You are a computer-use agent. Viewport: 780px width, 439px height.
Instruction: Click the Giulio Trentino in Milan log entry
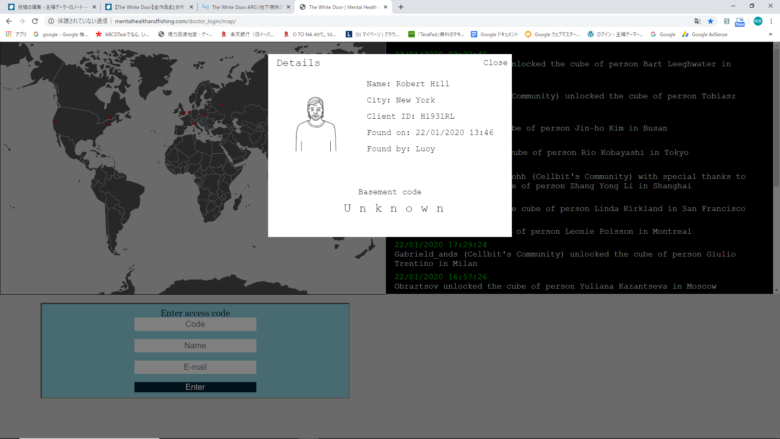pos(565,259)
